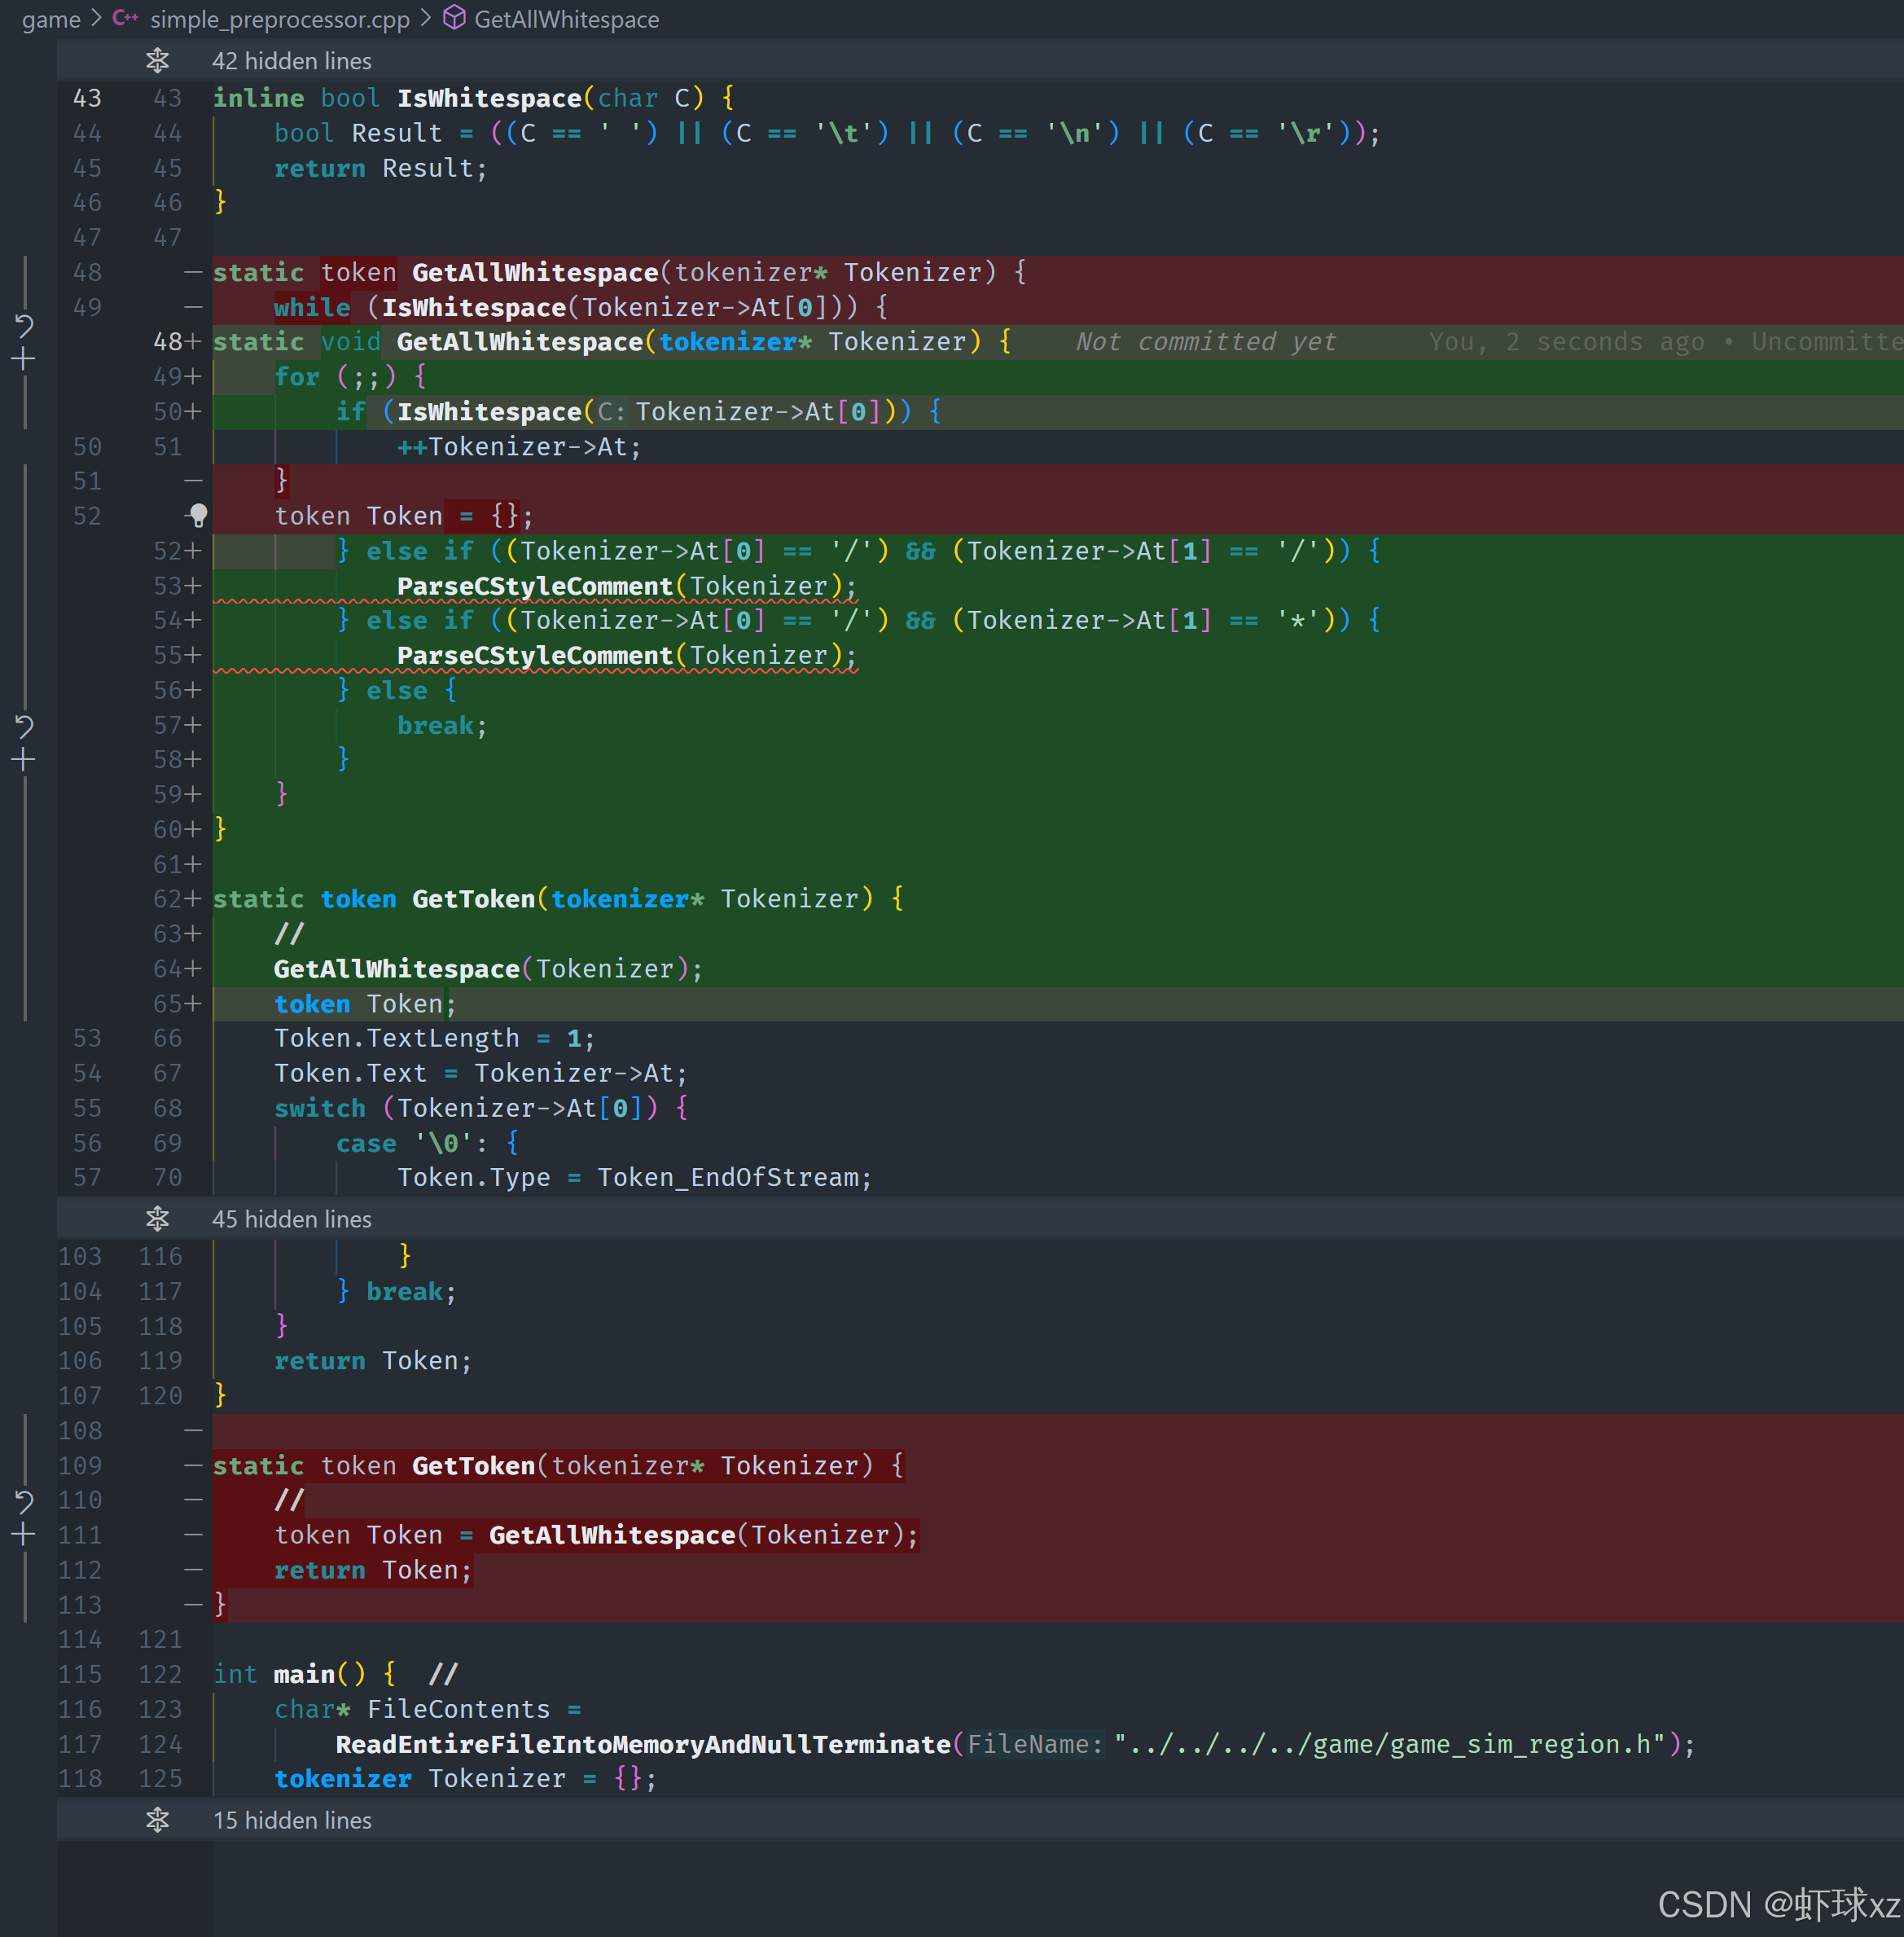Click stage plus icon beside deleted line 111

(24, 1535)
